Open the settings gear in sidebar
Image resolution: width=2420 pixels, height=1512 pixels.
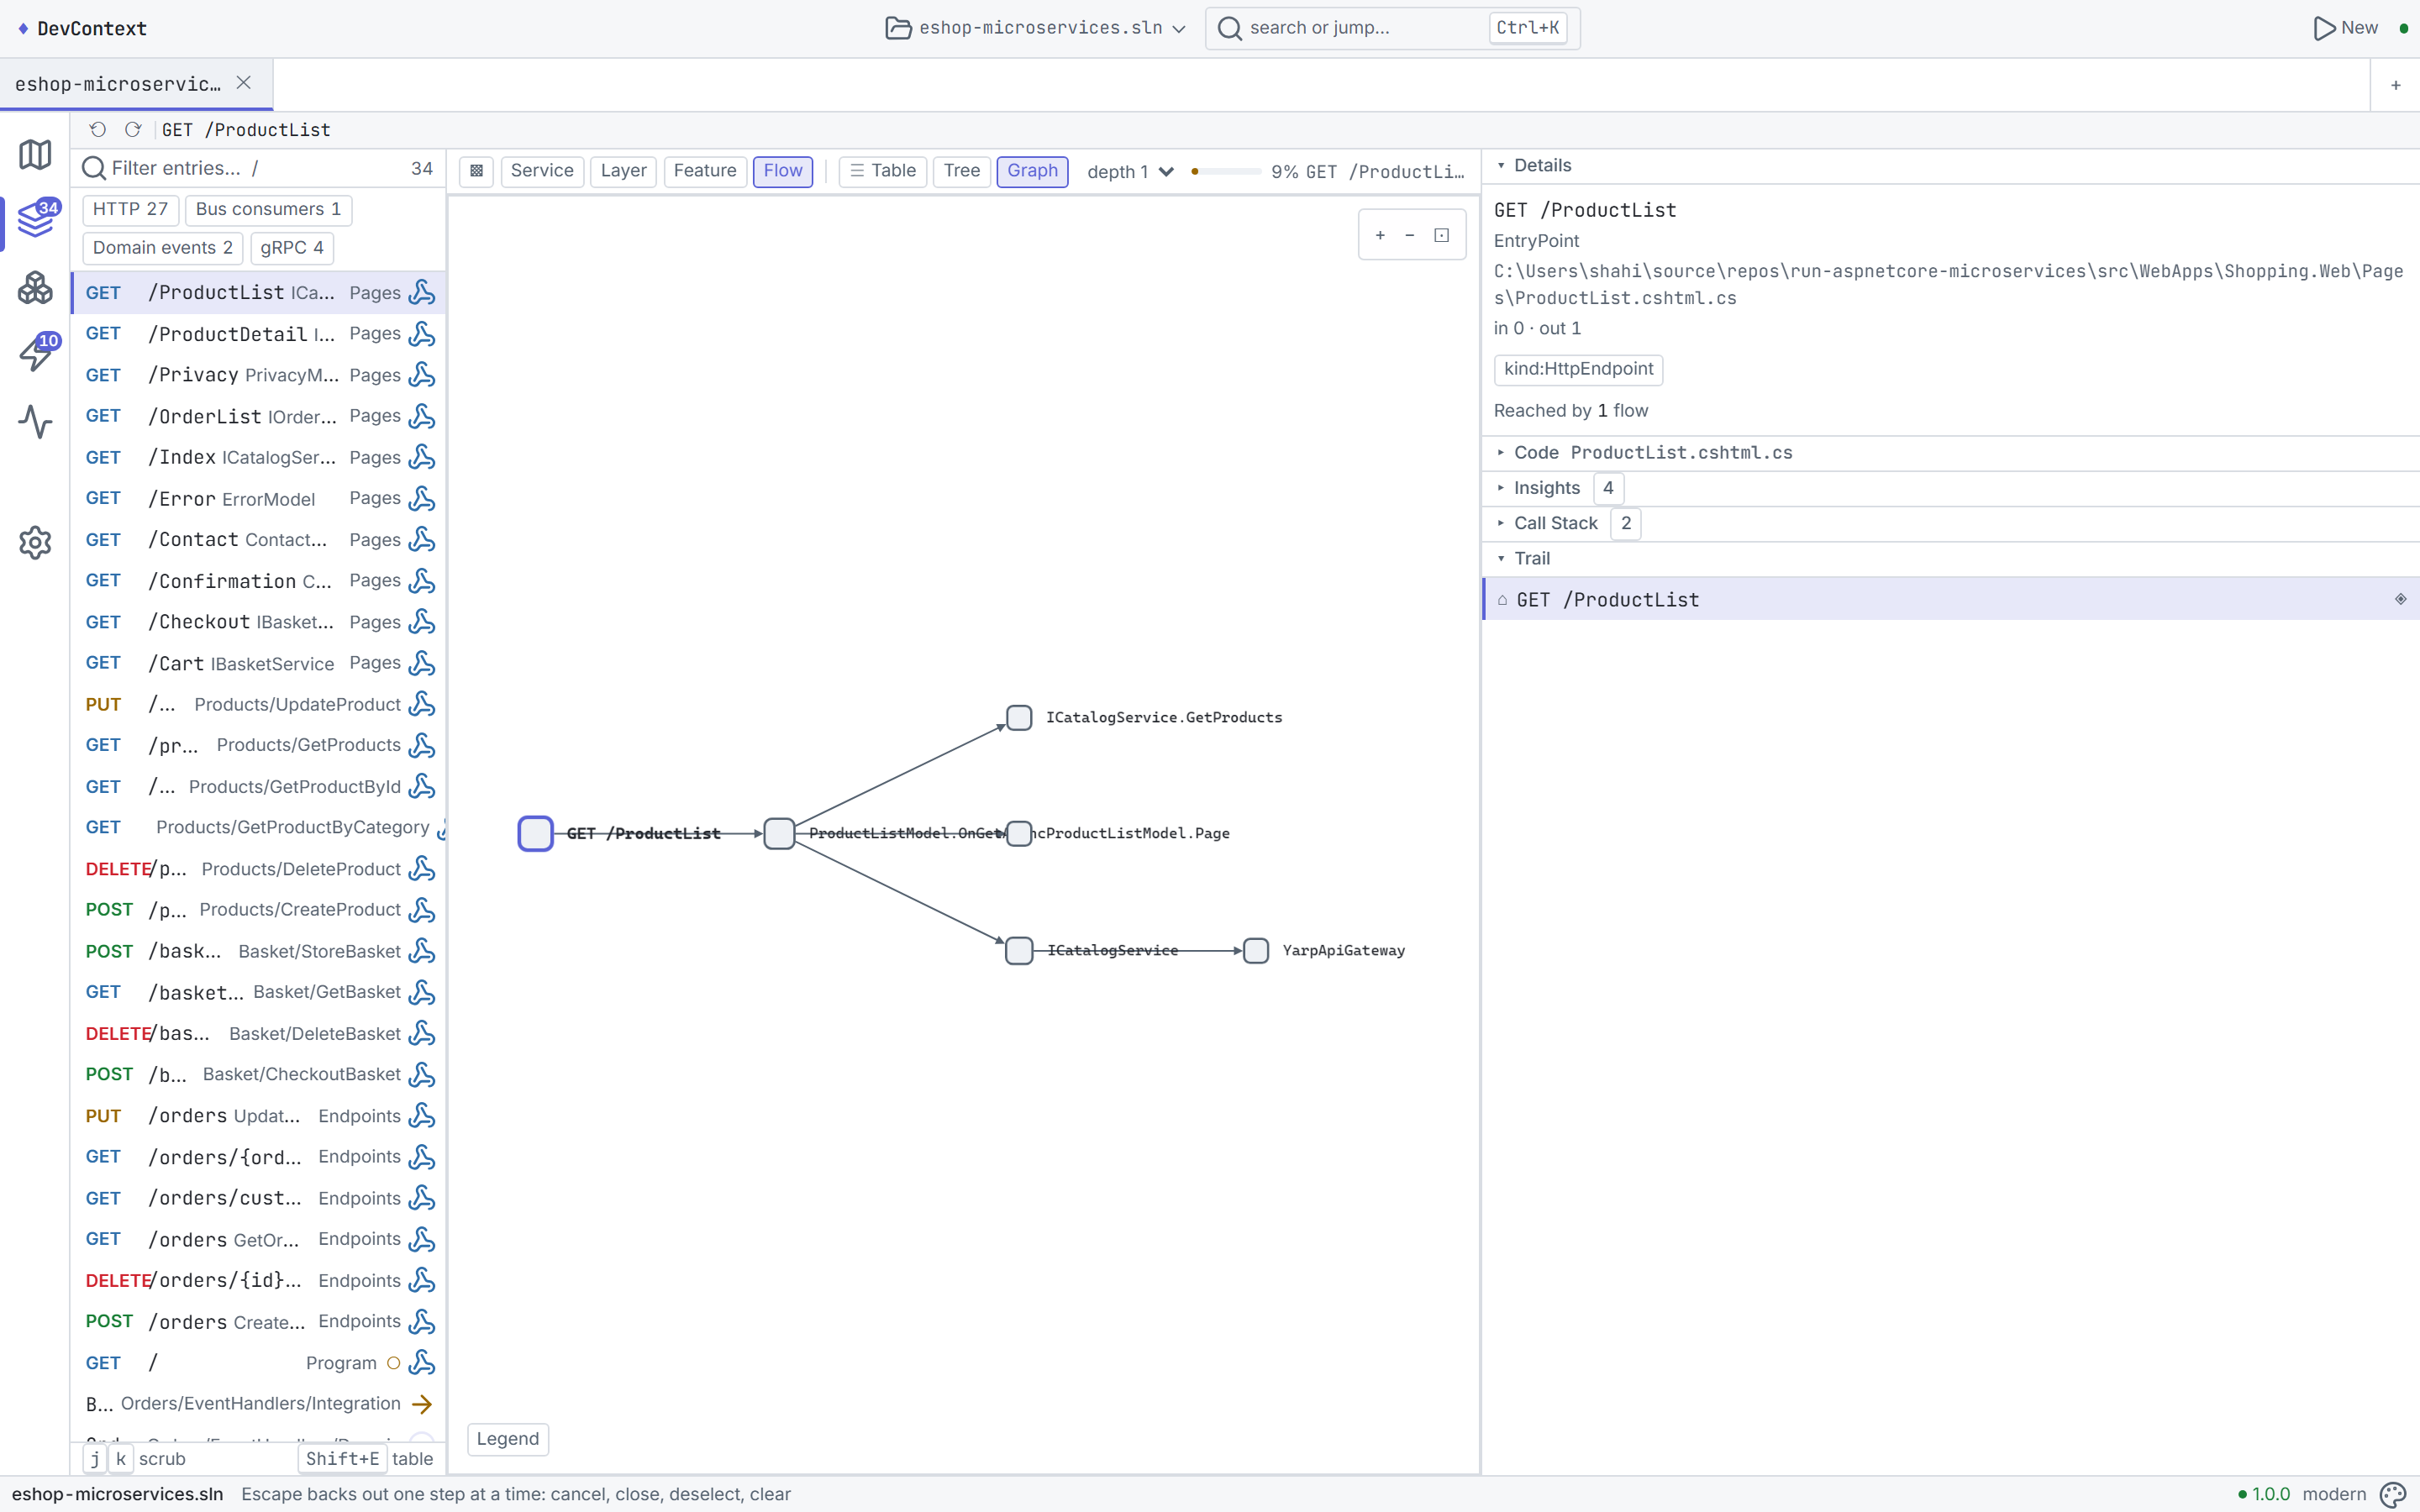point(35,543)
